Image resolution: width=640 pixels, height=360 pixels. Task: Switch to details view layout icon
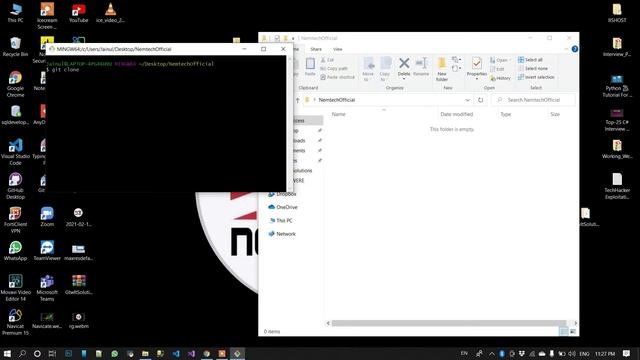tap(563, 331)
